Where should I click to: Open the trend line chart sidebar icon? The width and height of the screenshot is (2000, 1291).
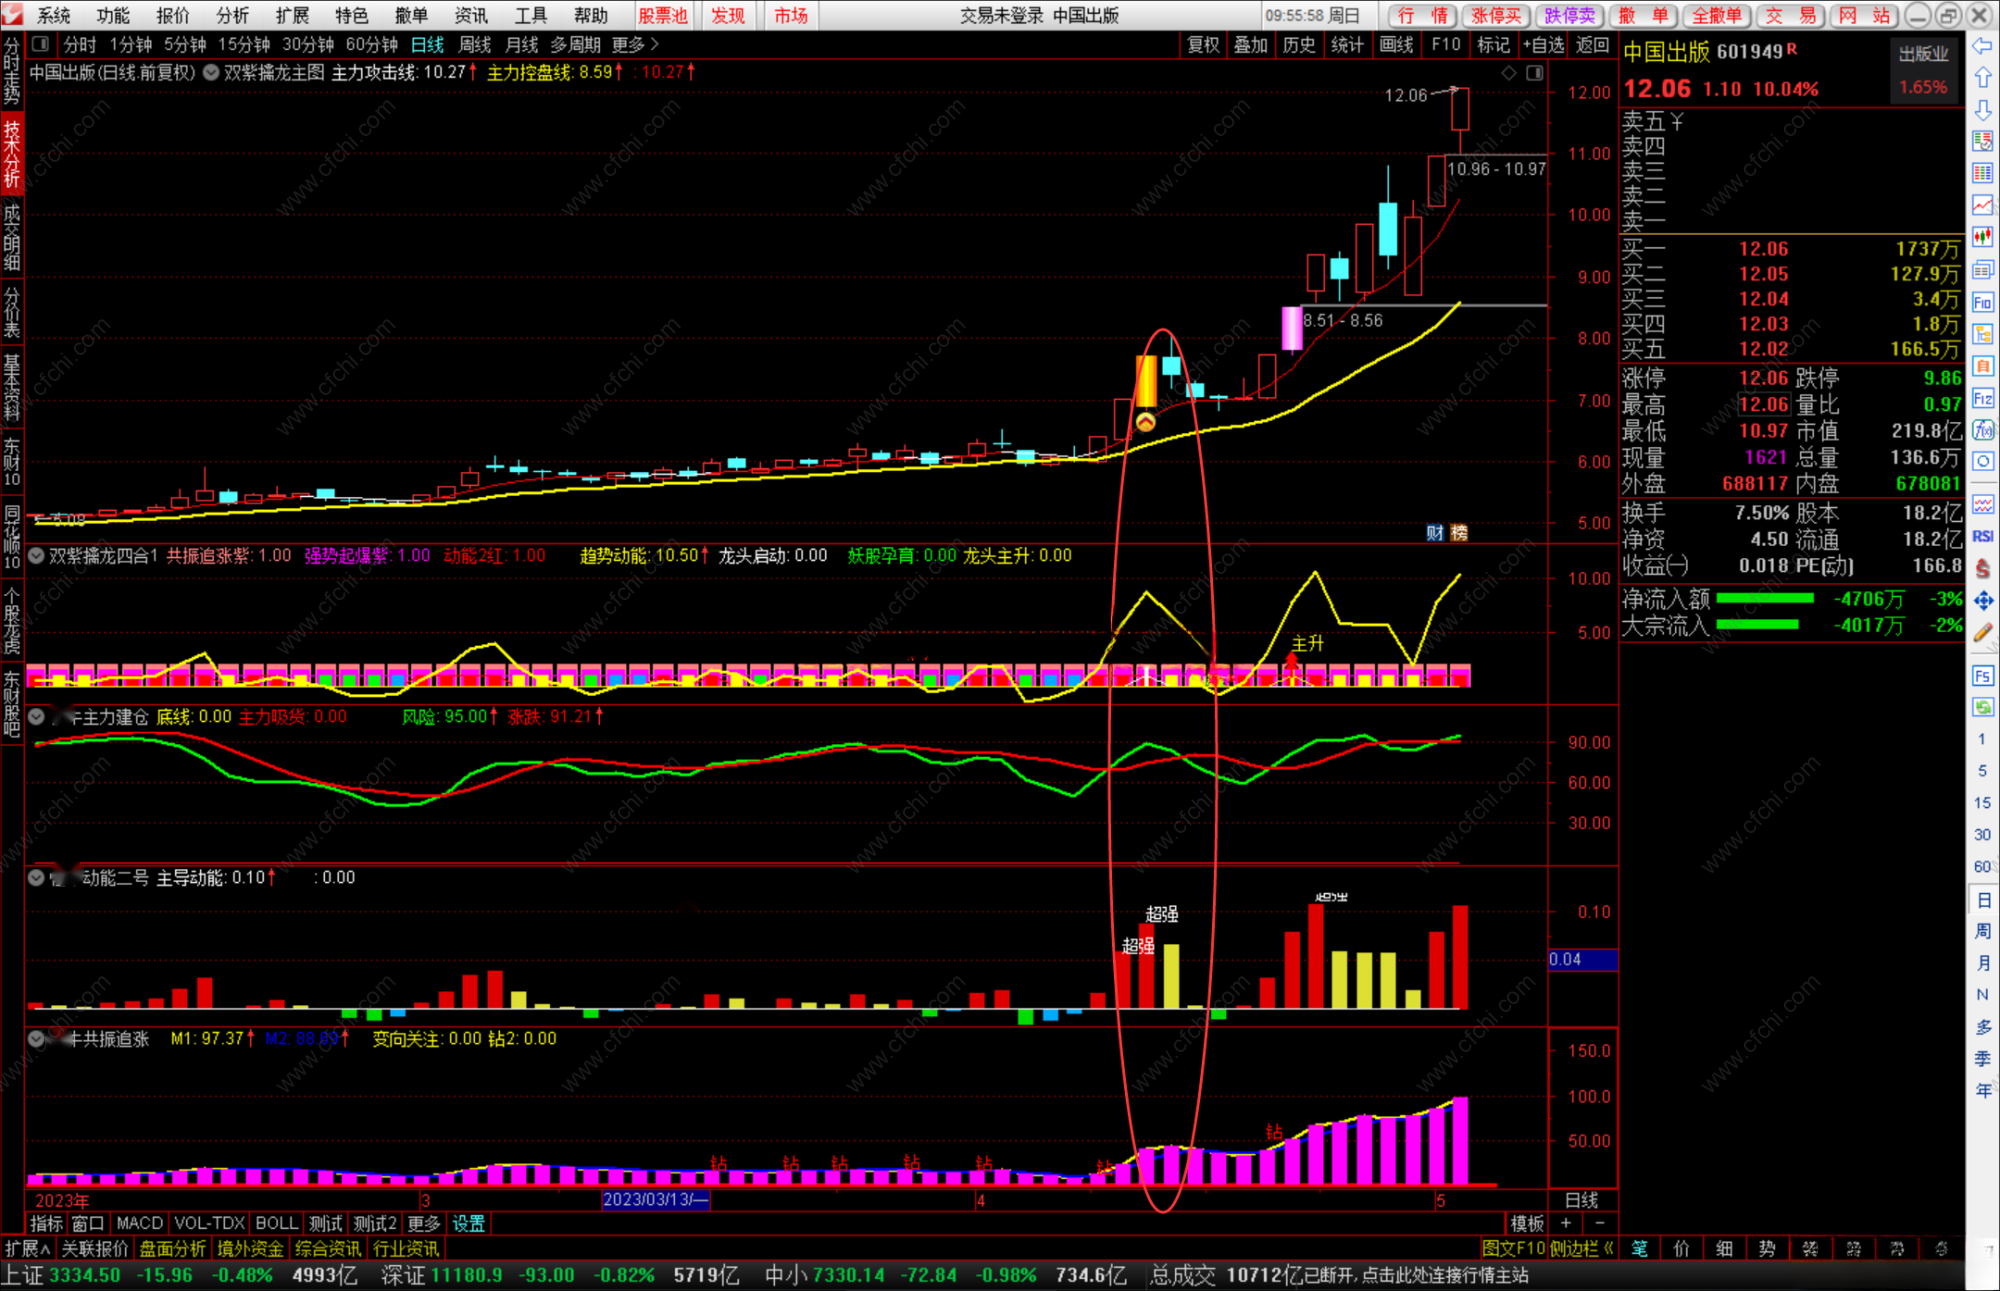1982,205
